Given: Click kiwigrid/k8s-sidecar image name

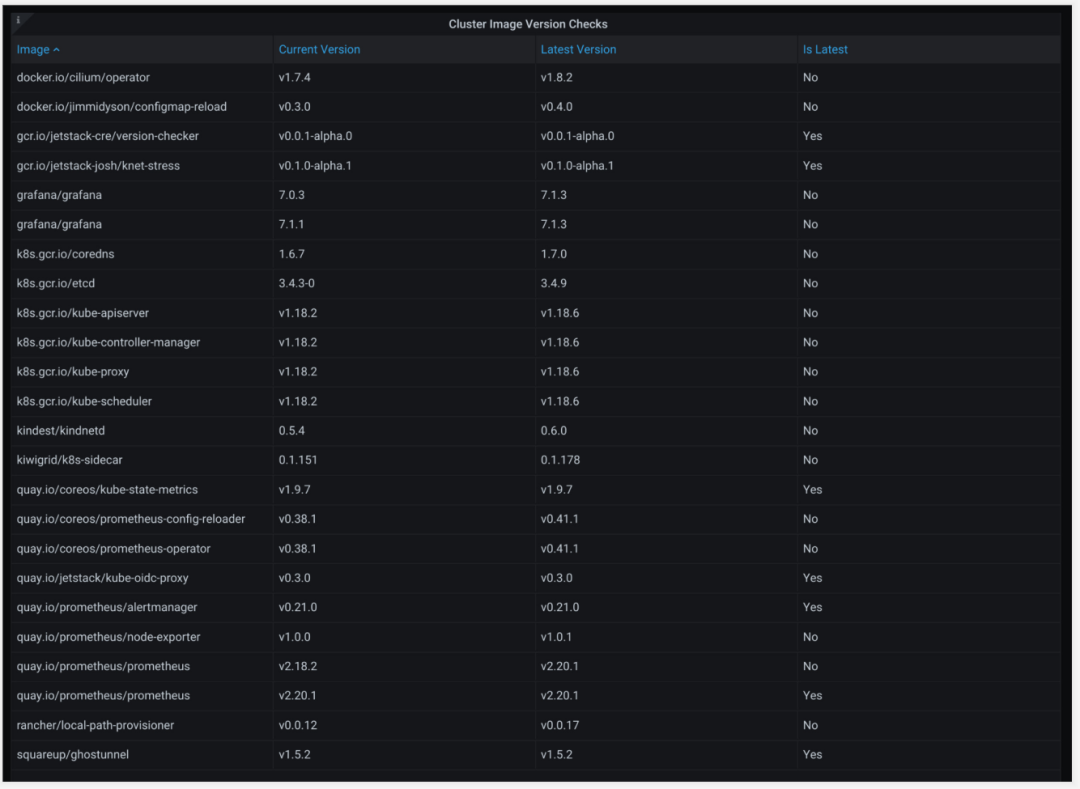Looking at the screenshot, I should pyautogui.click(x=70, y=460).
